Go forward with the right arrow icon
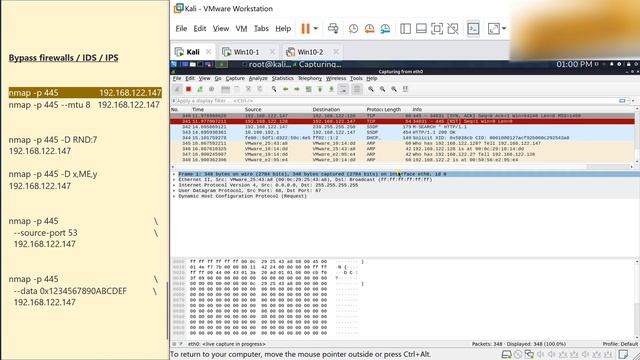 tap(297, 89)
